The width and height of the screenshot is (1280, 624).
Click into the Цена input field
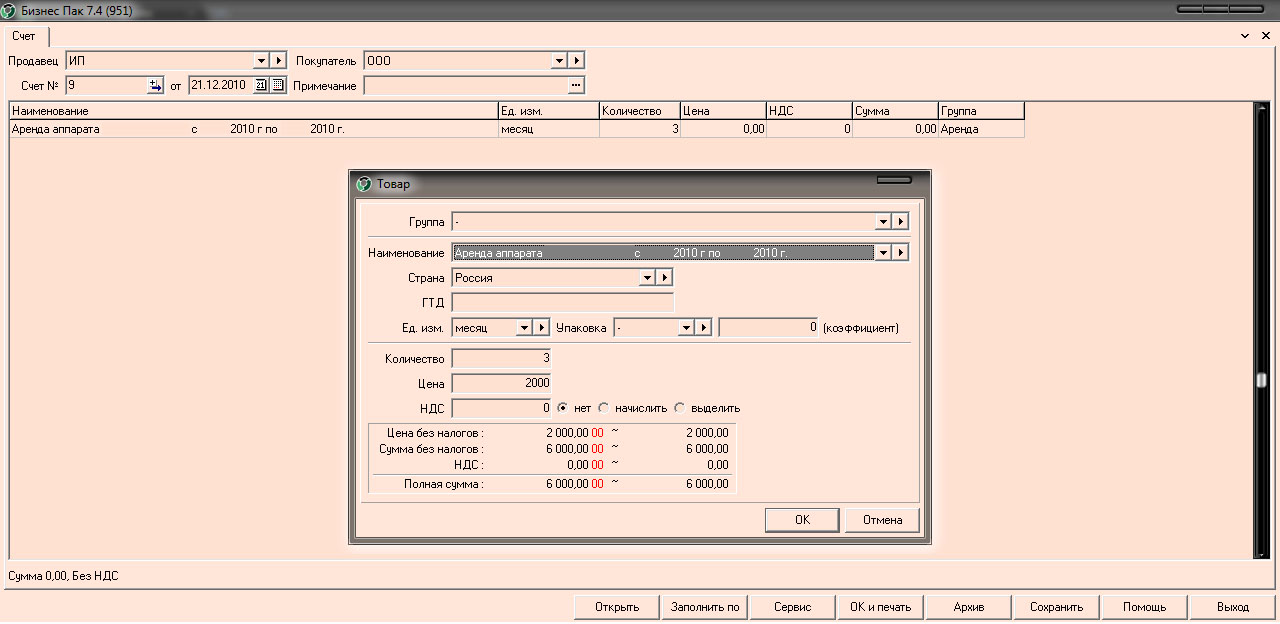point(501,383)
